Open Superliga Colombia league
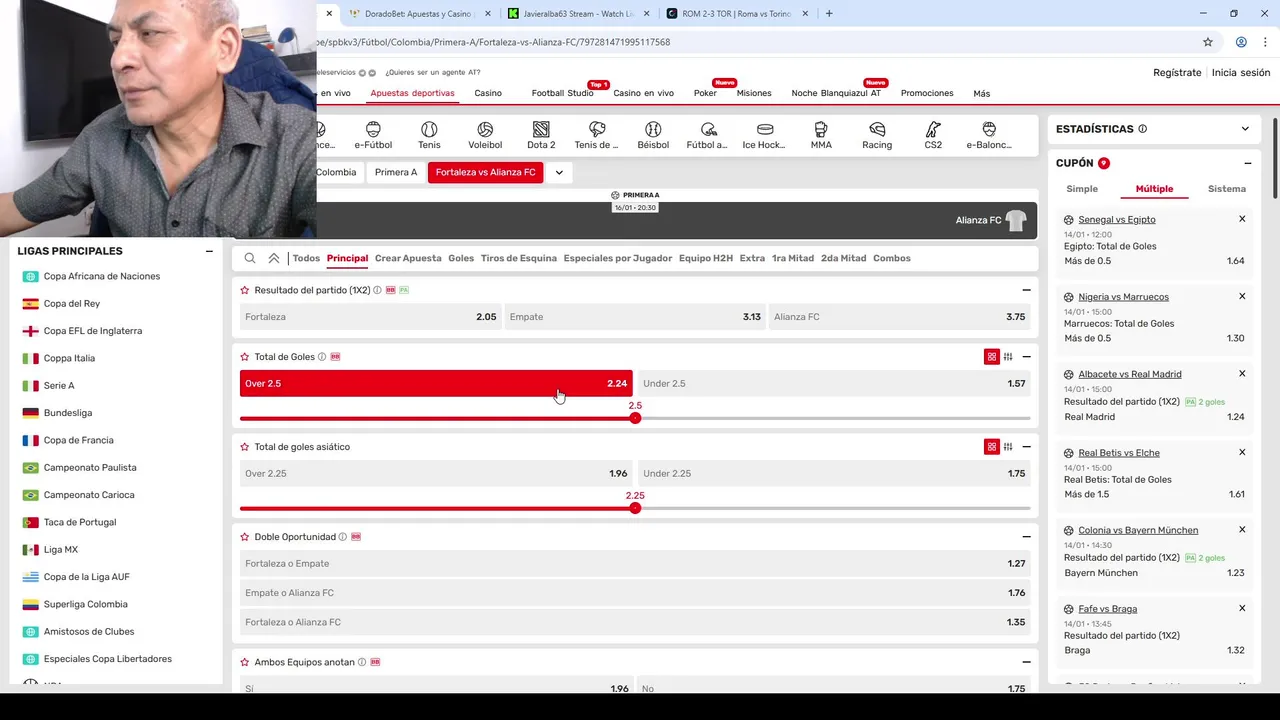The height and width of the screenshot is (720, 1280). pyautogui.click(x=86, y=604)
